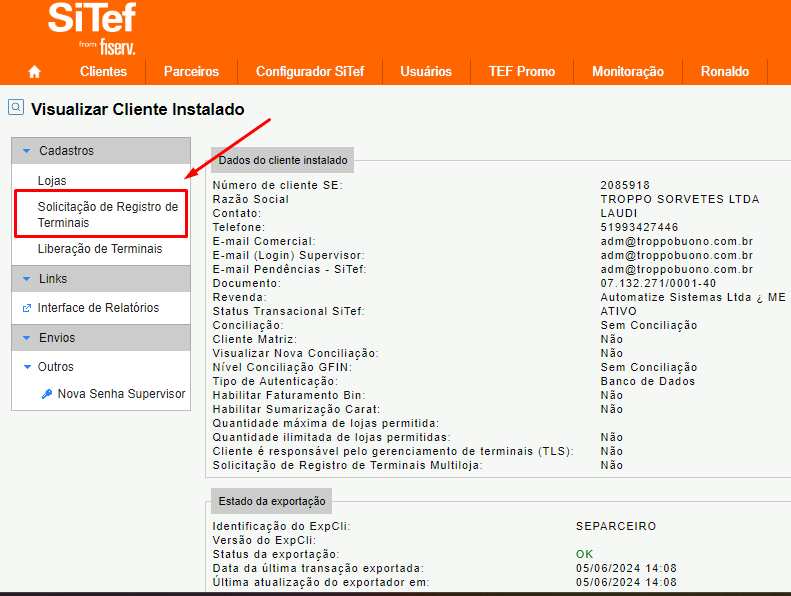791x596 pixels.
Task: Collapse the Links section arrow
Action: click(27, 279)
